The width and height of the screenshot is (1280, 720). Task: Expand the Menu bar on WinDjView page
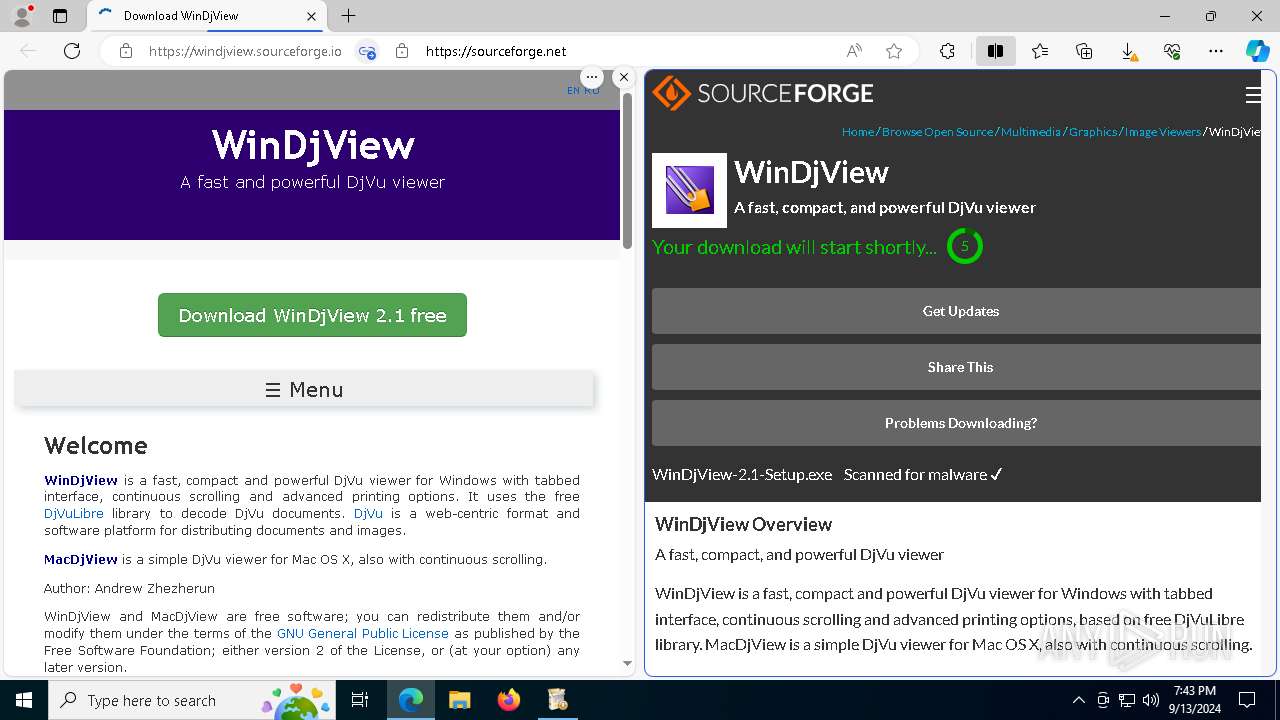tap(304, 389)
